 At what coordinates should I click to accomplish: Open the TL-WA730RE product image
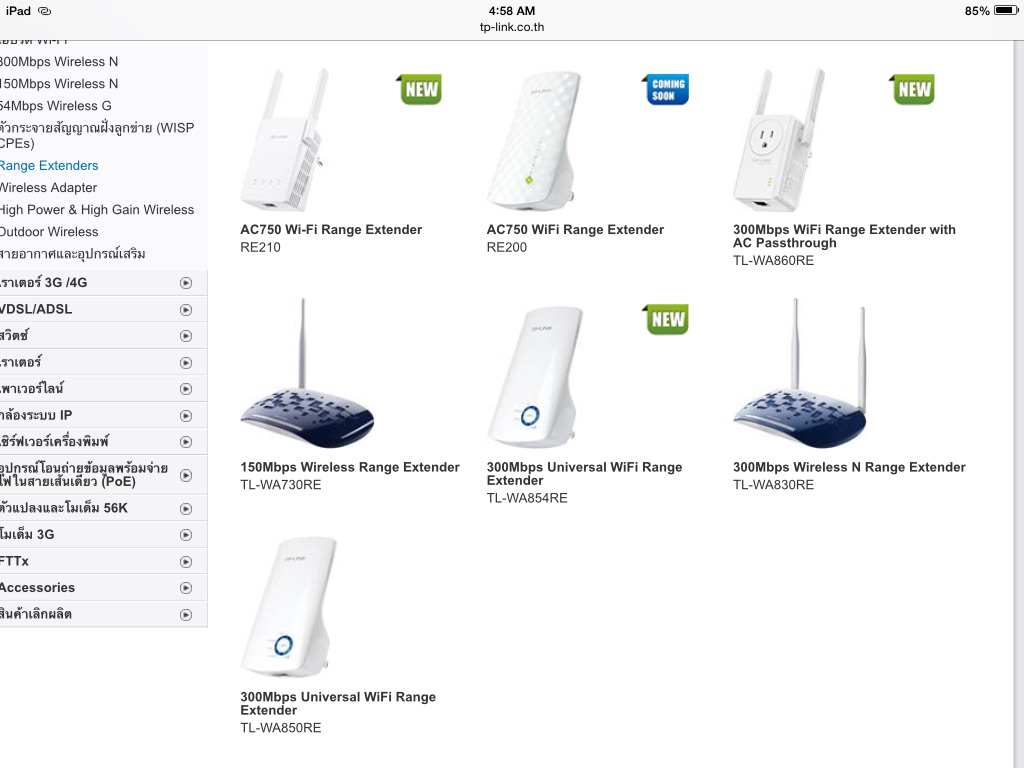point(307,374)
